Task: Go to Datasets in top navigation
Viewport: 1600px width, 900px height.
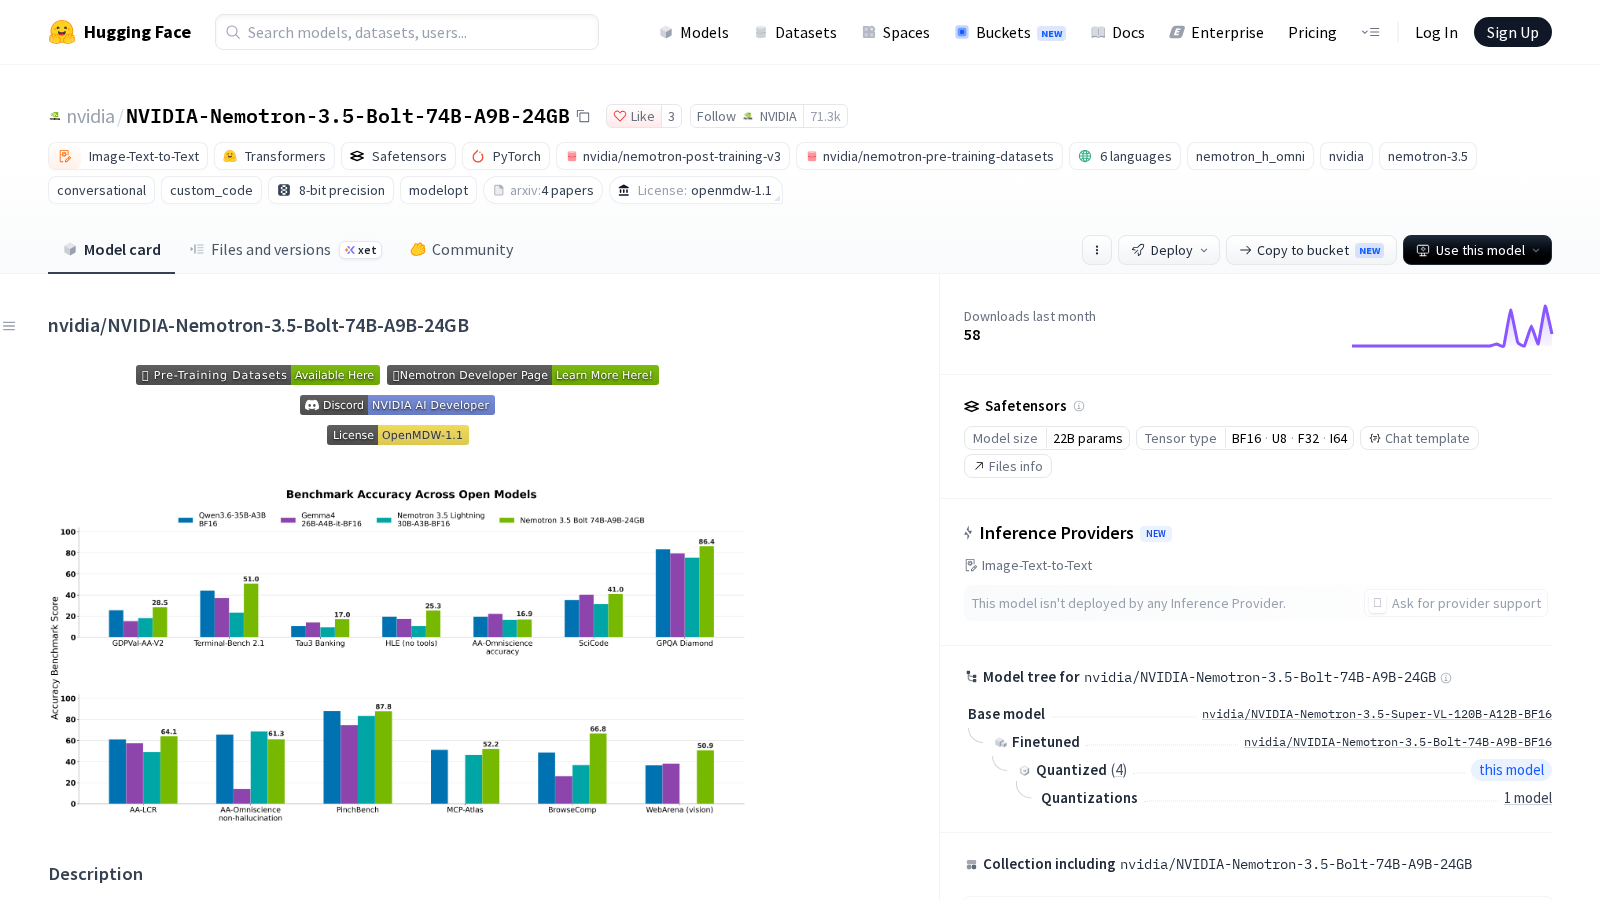Action: pos(795,32)
